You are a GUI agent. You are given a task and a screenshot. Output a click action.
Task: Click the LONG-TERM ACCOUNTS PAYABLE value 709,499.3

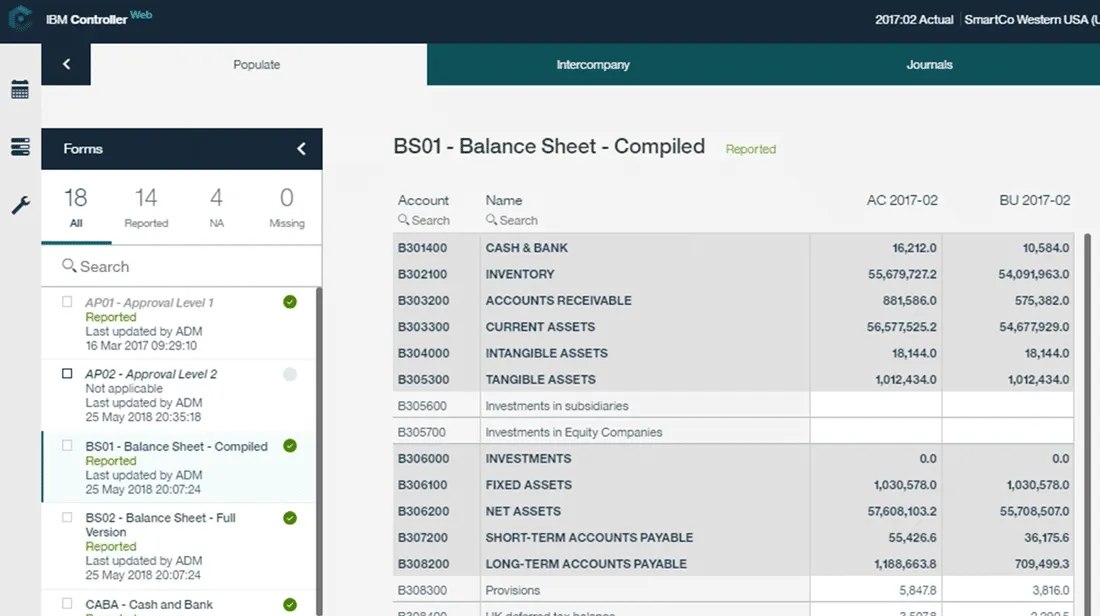(x=1042, y=564)
